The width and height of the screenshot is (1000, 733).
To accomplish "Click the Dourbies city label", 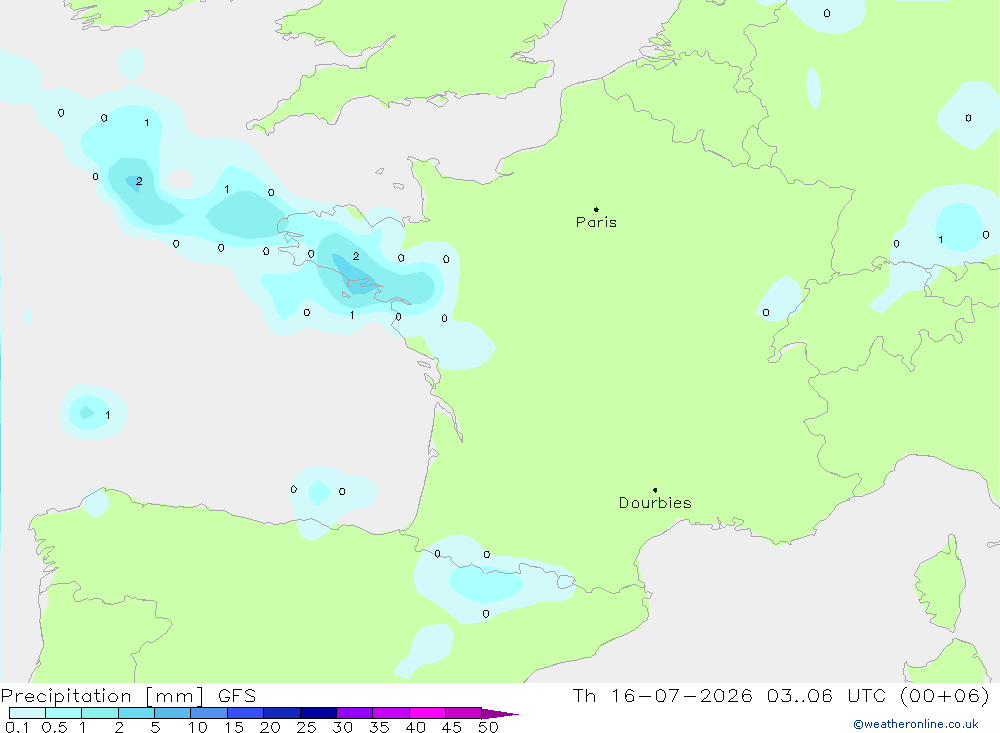I will click(x=655, y=503).
